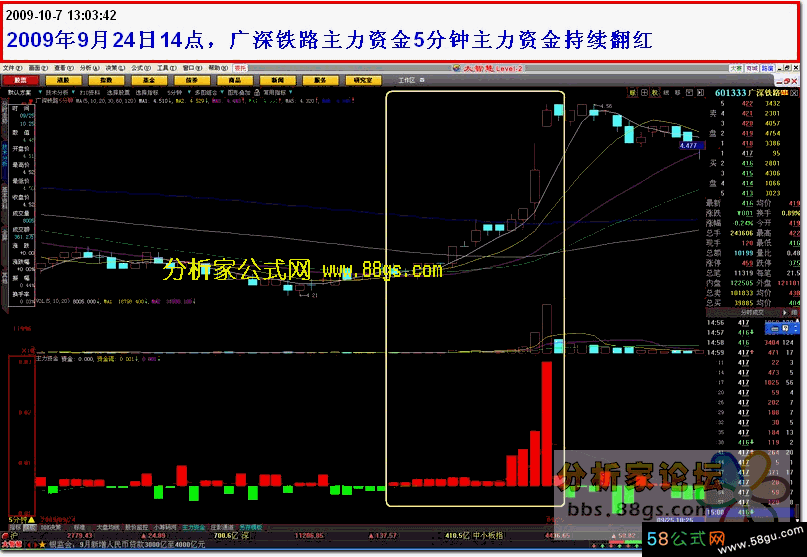The image size is (807, 557).
Task: Select the 商品 category button
Action: [235, 80]
